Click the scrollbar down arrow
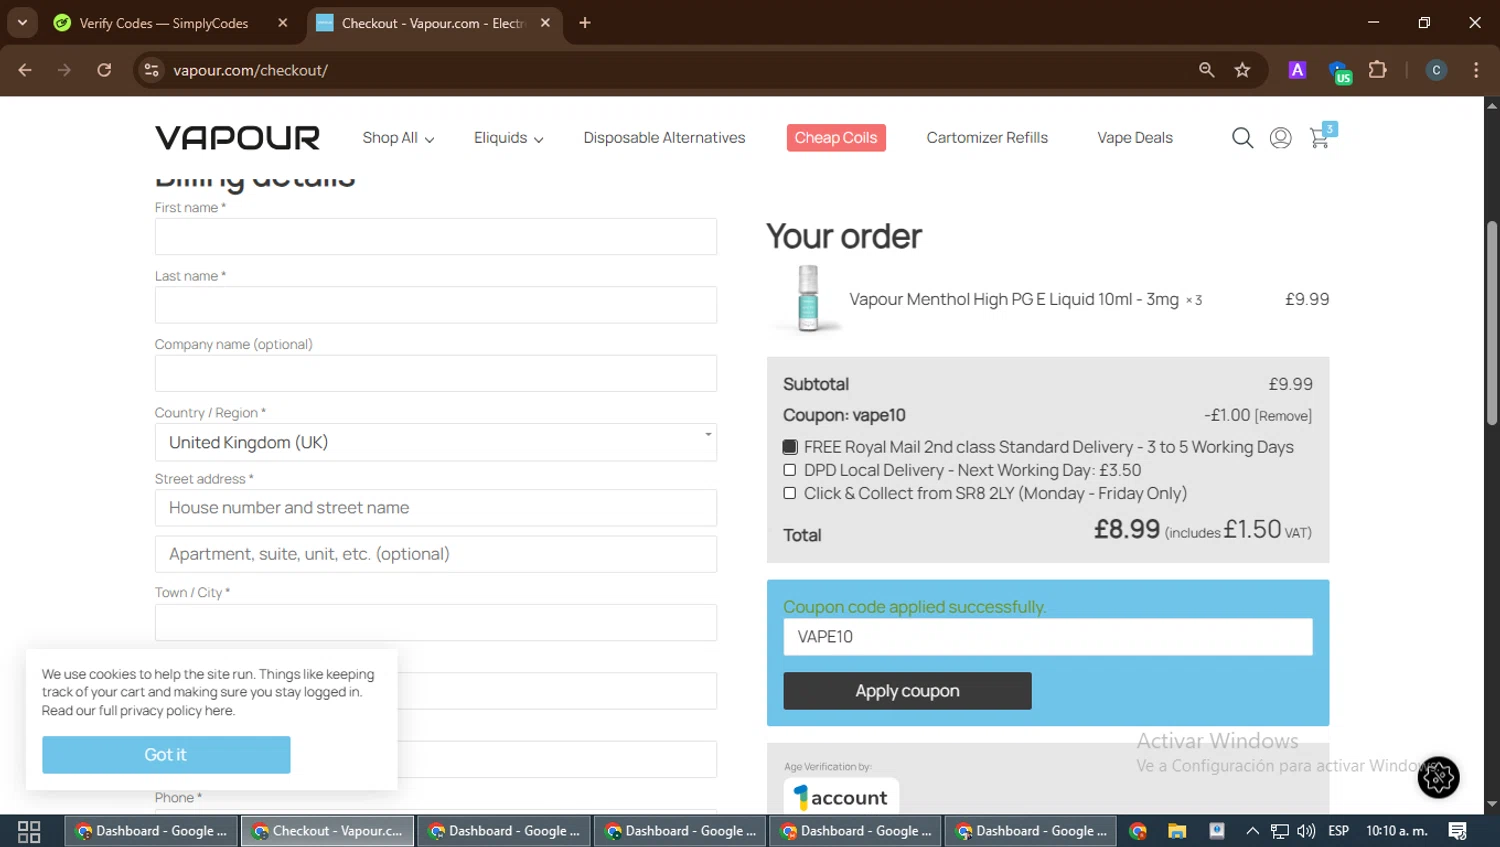This screenshot has width=1500, height=847. coord(1492,804)
